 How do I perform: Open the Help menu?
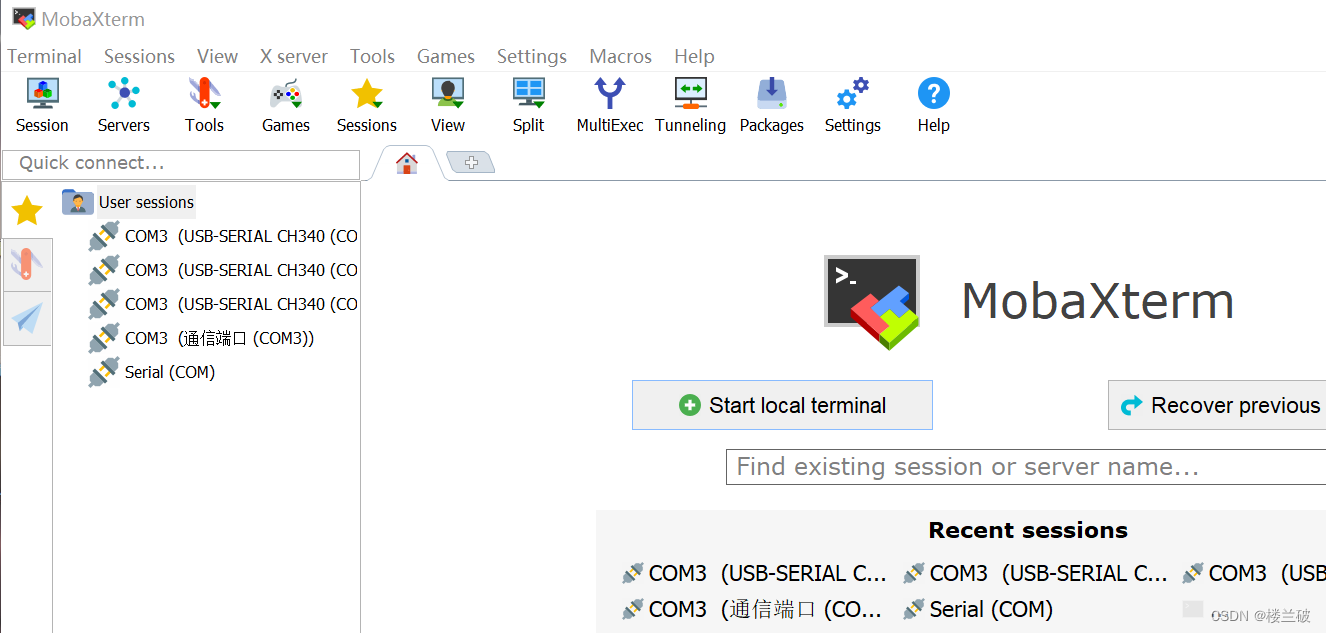pyautogui.click(x=694, y=56)
